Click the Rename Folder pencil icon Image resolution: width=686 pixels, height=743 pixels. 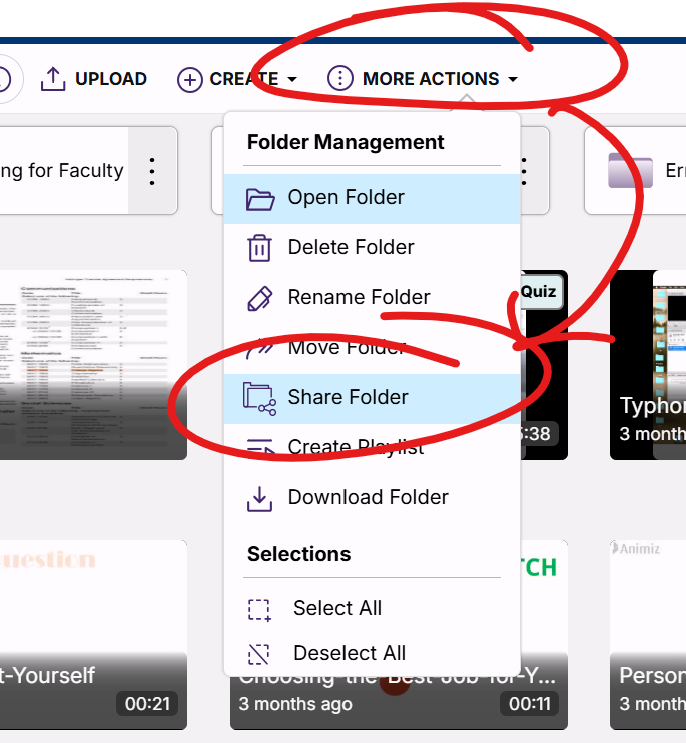point(260,298)
